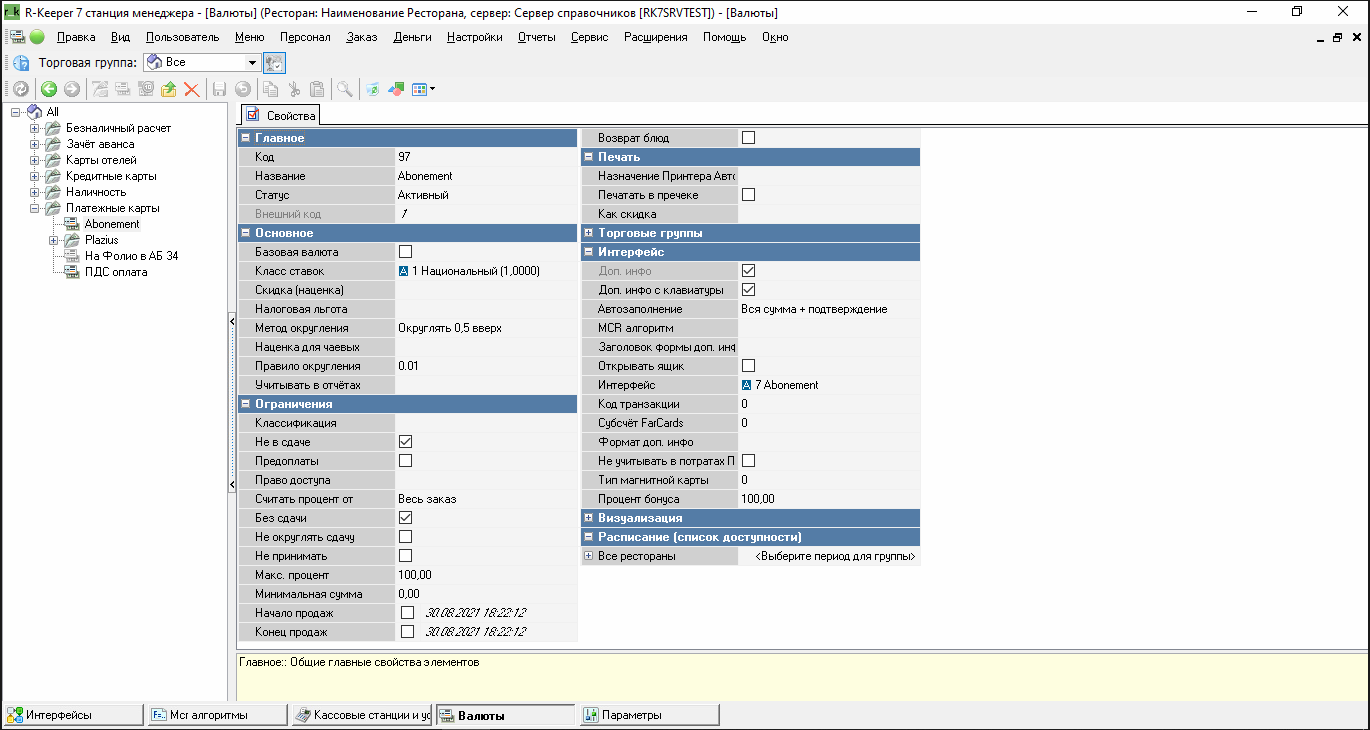Switch to the Параметры window button

(649, 715)
